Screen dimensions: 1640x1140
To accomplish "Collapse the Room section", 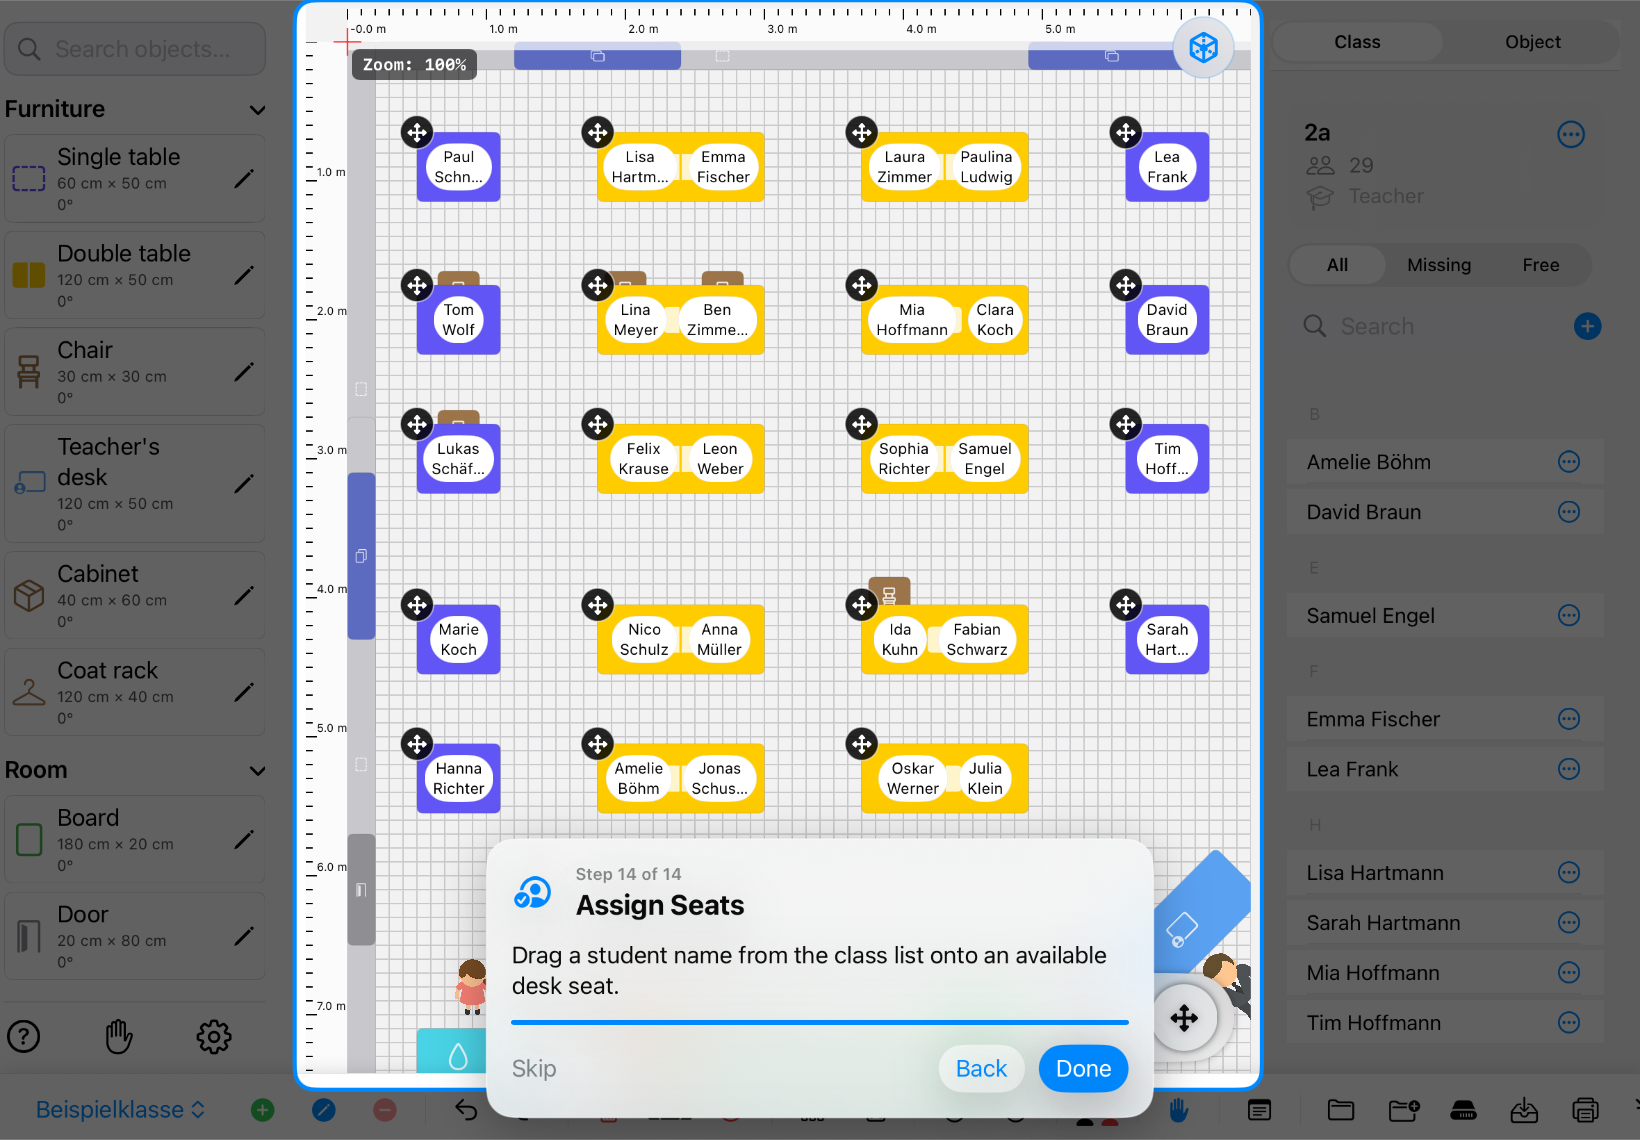I will point(258,771).
